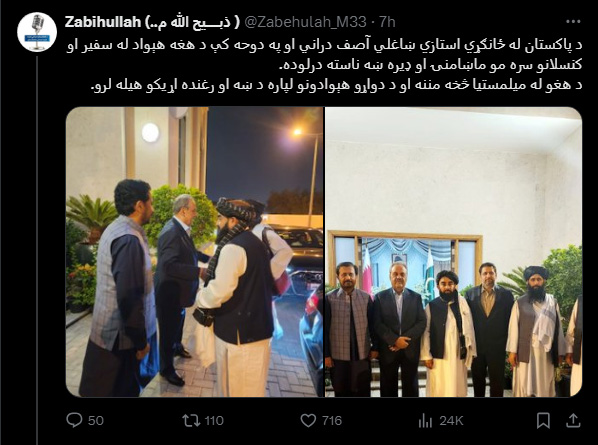View tweet analytics bar chart icon
Screen dimensions: 598x445
pos(425,421)
